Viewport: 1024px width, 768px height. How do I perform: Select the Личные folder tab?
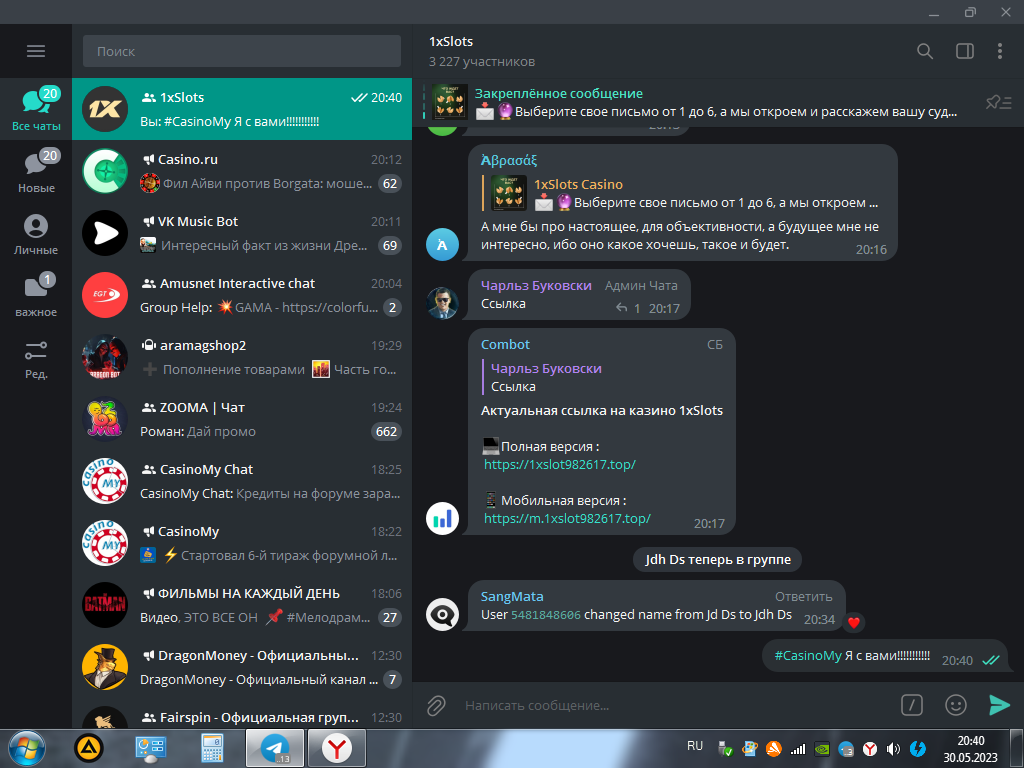pos(36,233)
